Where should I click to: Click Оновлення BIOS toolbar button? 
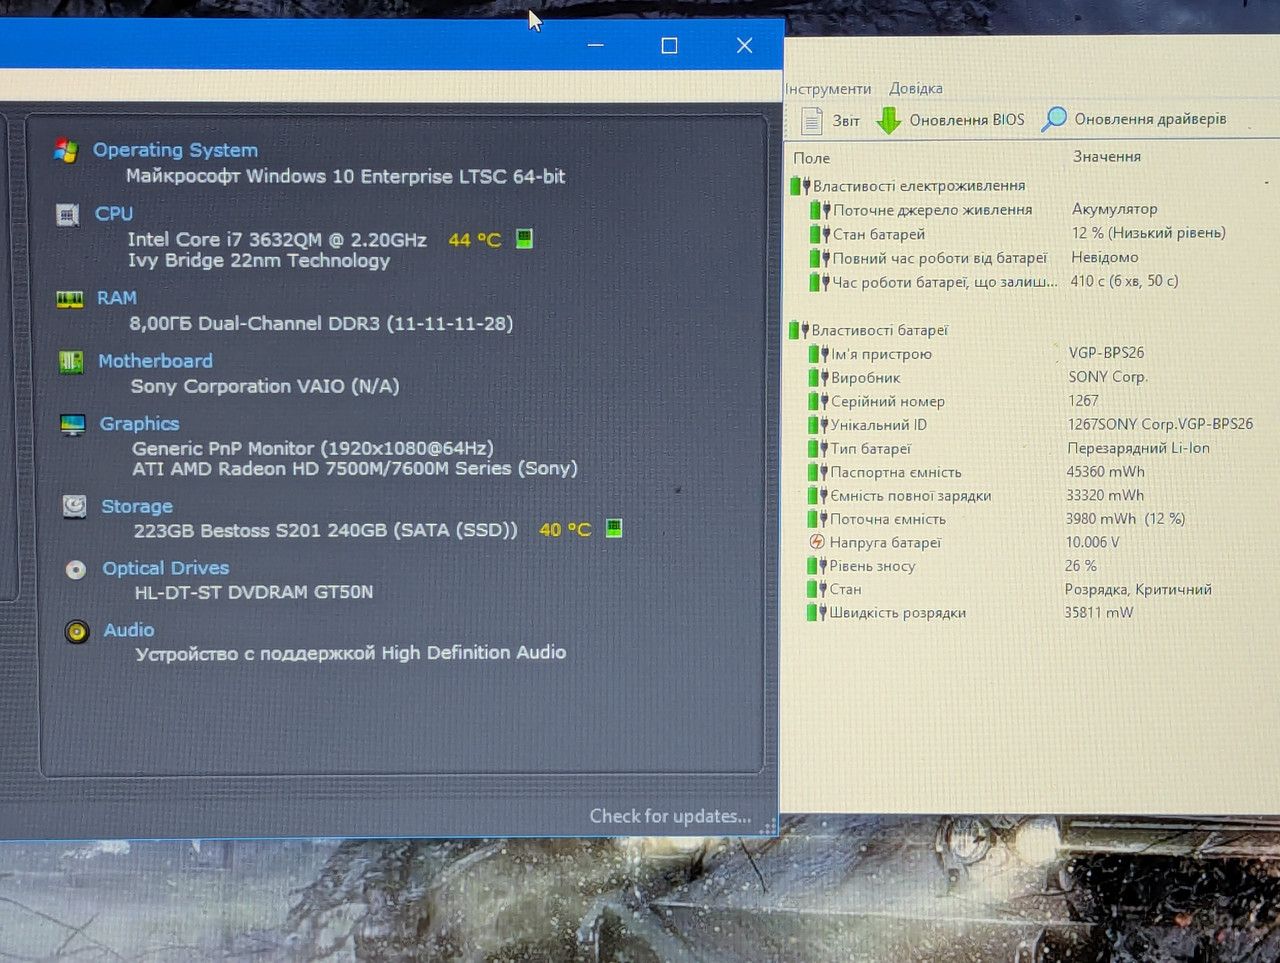(950, 120)
